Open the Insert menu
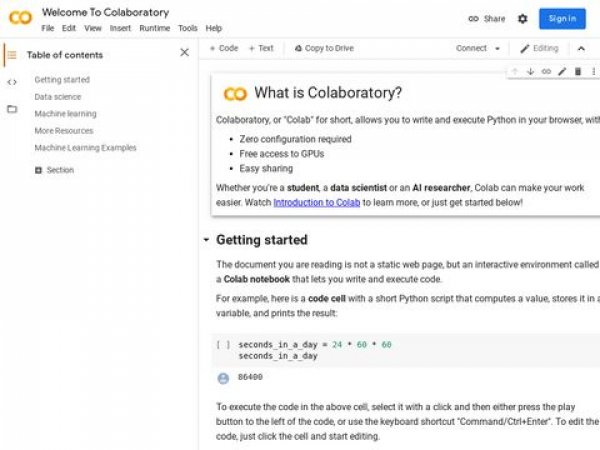This screenshot has height=450, width=600. click(120, 28)
